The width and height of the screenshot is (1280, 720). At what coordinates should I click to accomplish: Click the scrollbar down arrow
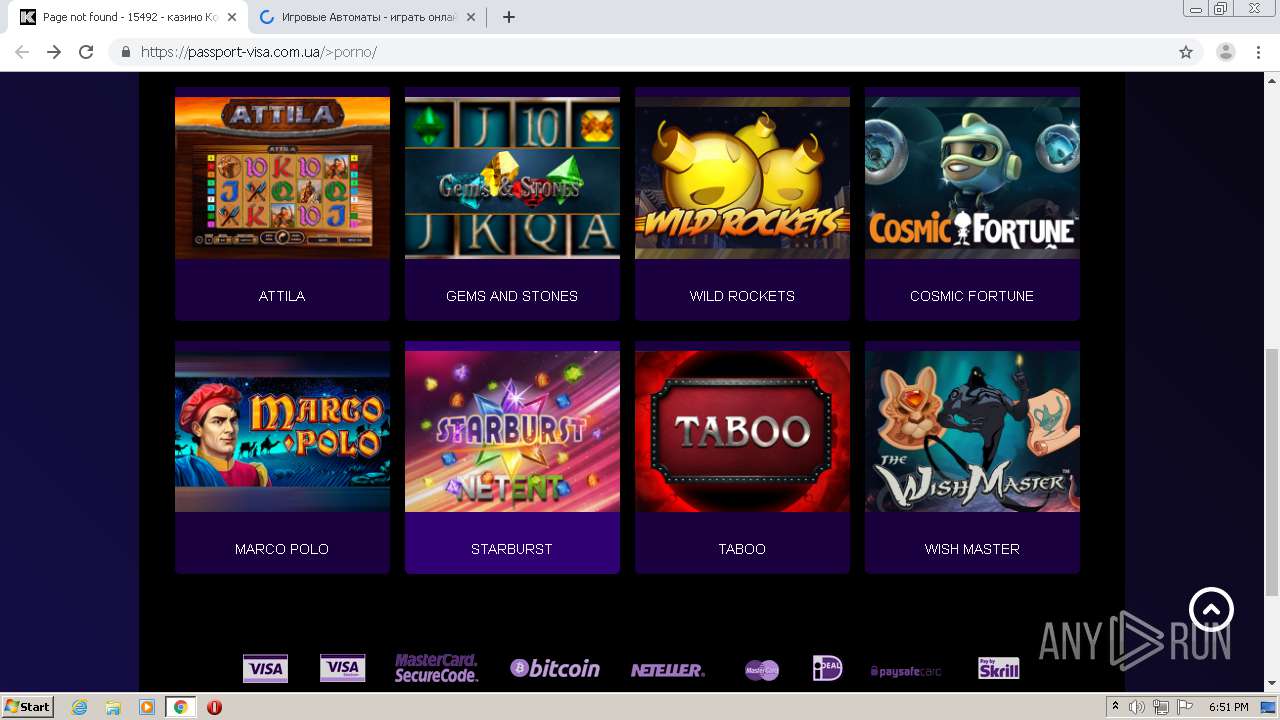point(1272,684)
